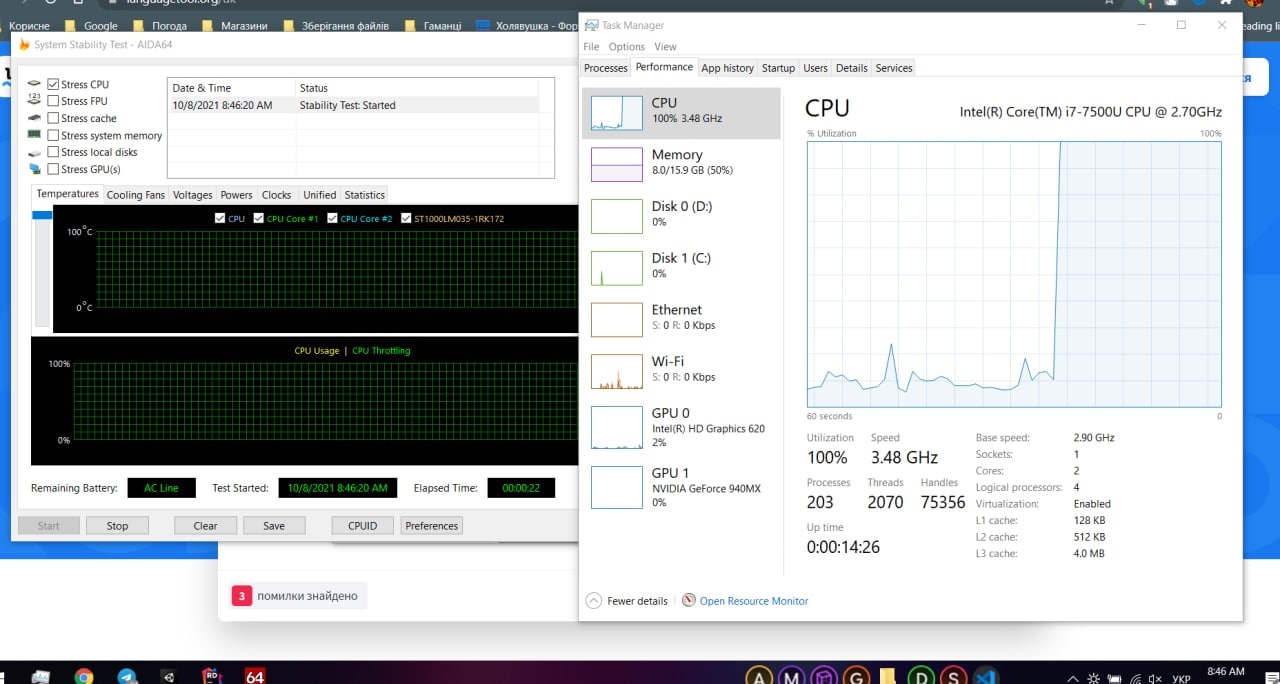Open the View menu in Task Manager

pyautogui.click(x=665, y=46)
